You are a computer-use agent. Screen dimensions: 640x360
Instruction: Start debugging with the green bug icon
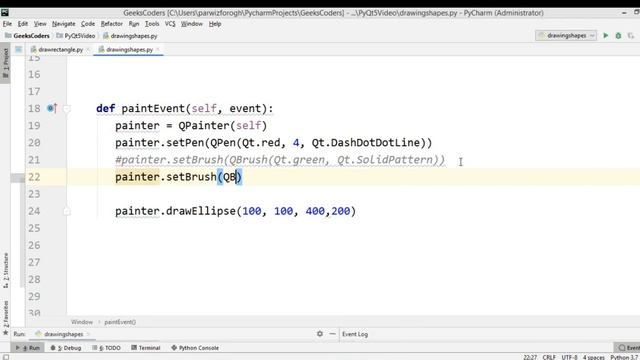tap(618, 36)
